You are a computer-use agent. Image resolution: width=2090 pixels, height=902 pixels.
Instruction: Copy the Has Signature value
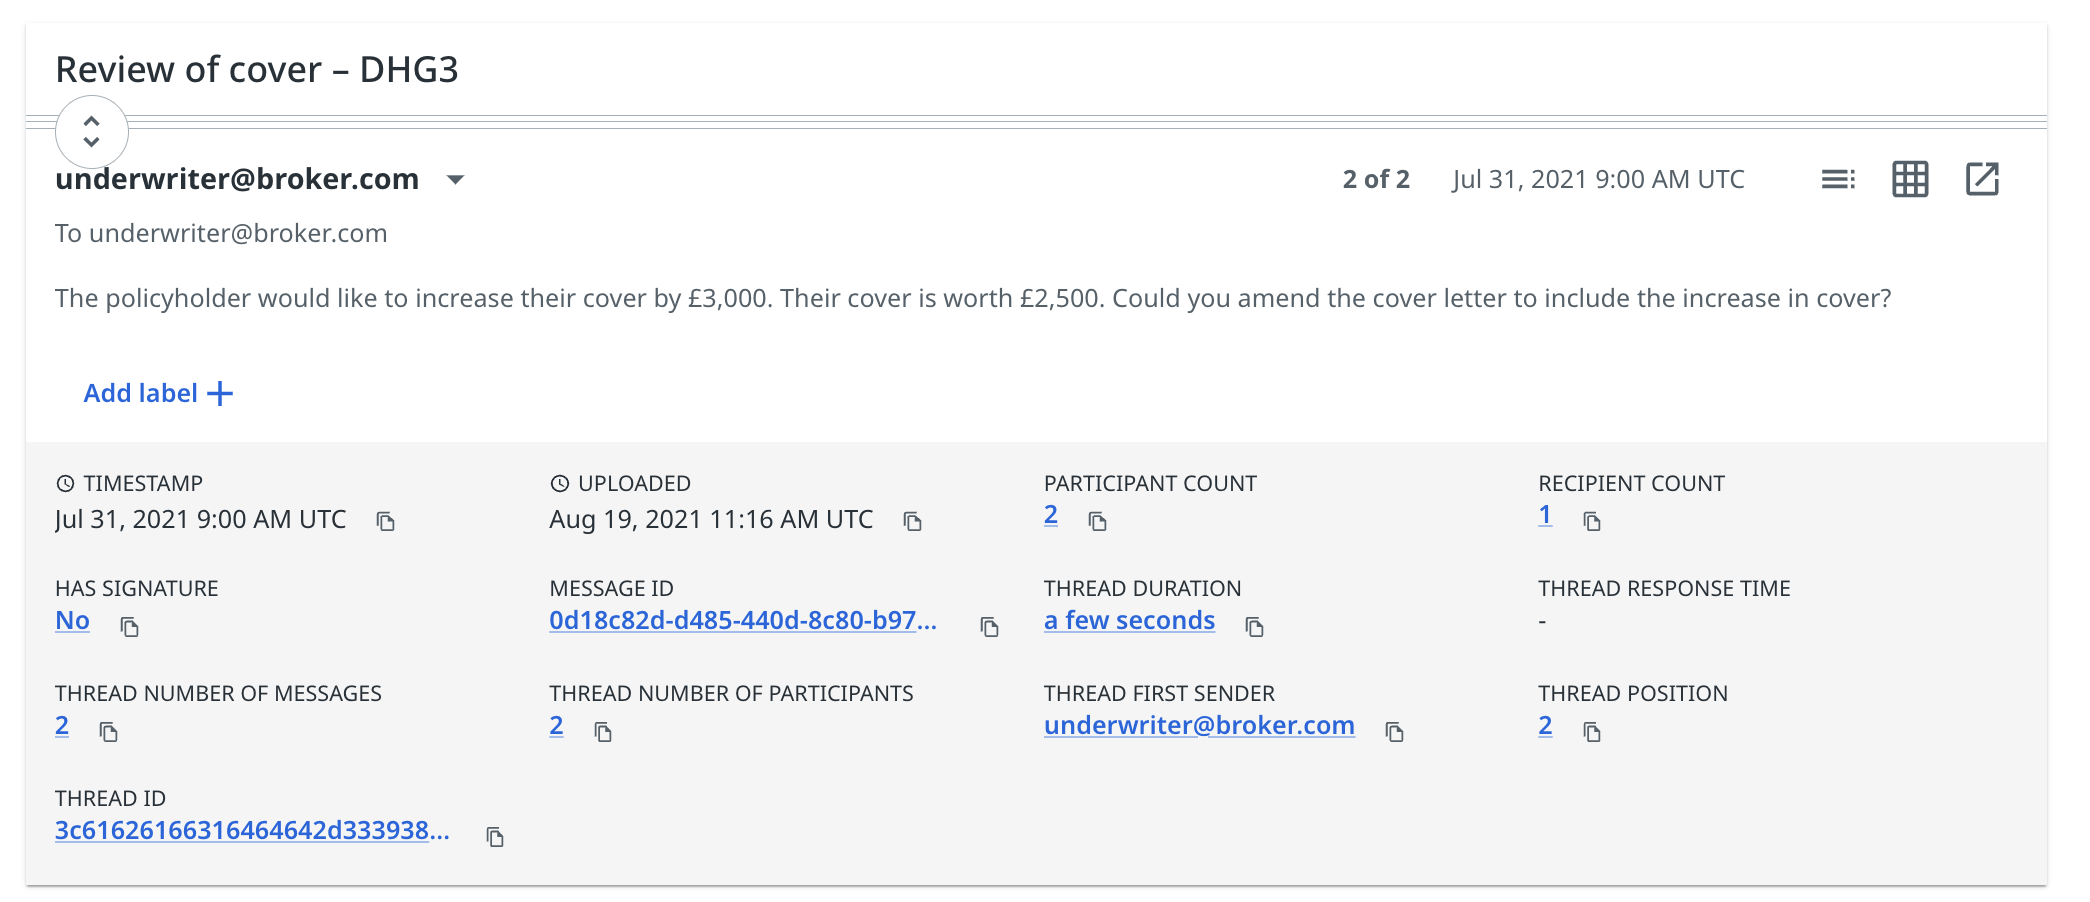pos(129,627)
